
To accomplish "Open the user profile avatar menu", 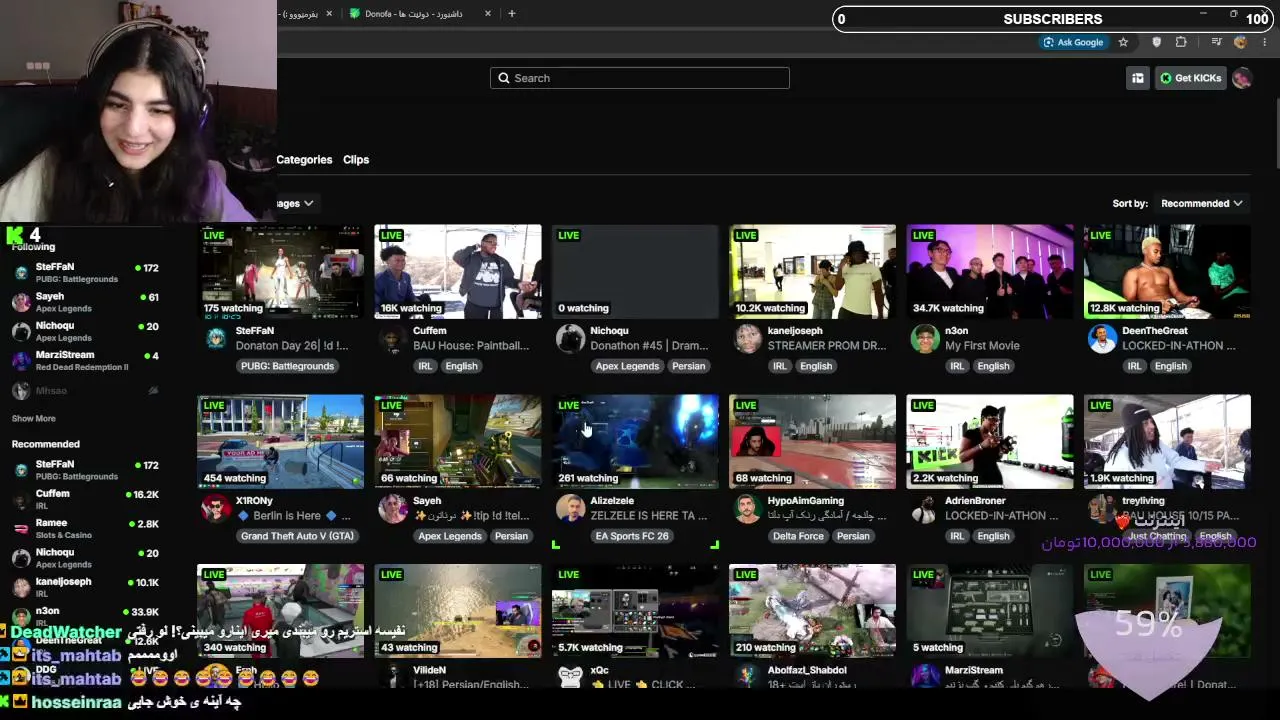I will point(1242,78).
